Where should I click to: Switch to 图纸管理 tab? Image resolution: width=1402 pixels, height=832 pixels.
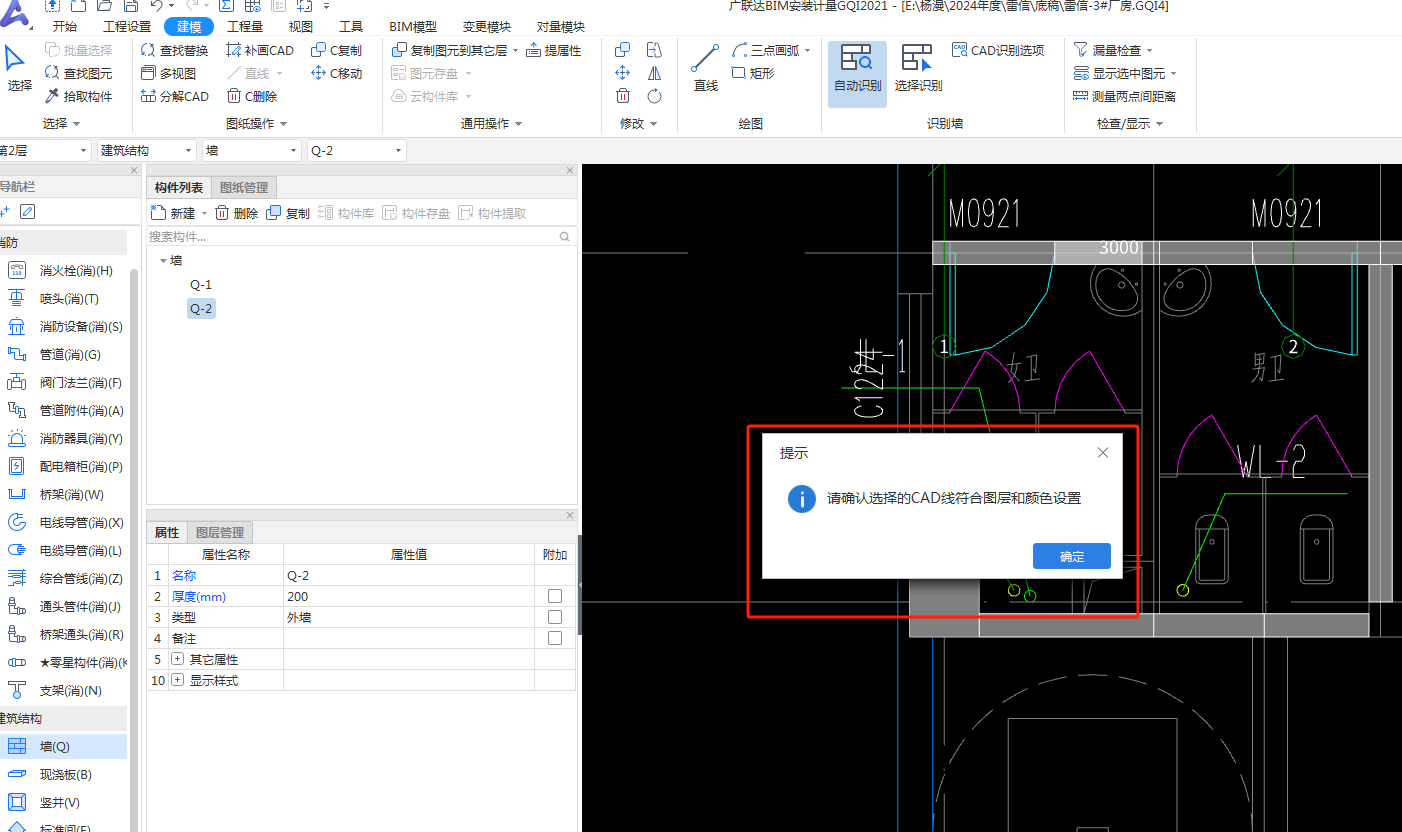click(244, 188)
